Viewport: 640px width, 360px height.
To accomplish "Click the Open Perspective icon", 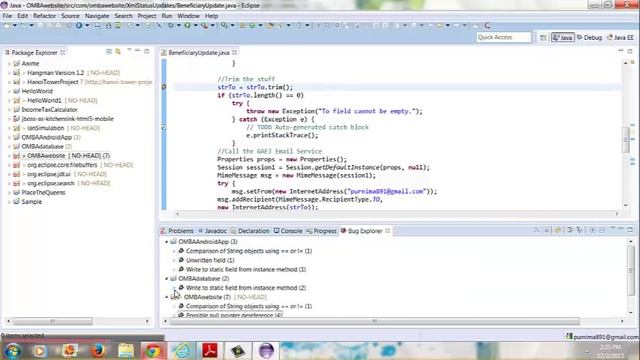I will point(543,38).
